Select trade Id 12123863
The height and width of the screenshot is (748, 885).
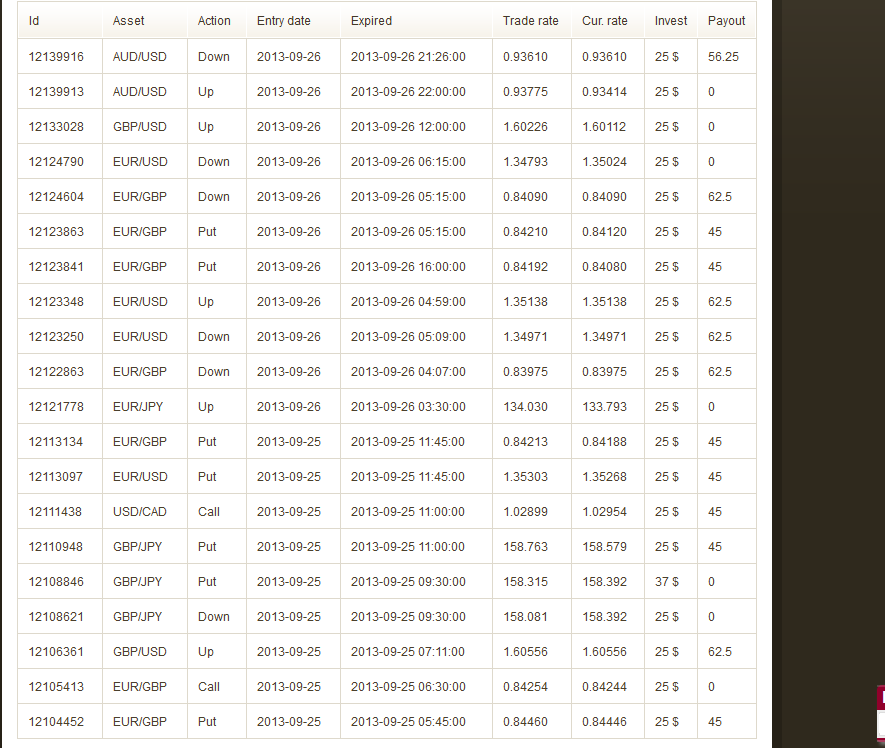(56, 231)
